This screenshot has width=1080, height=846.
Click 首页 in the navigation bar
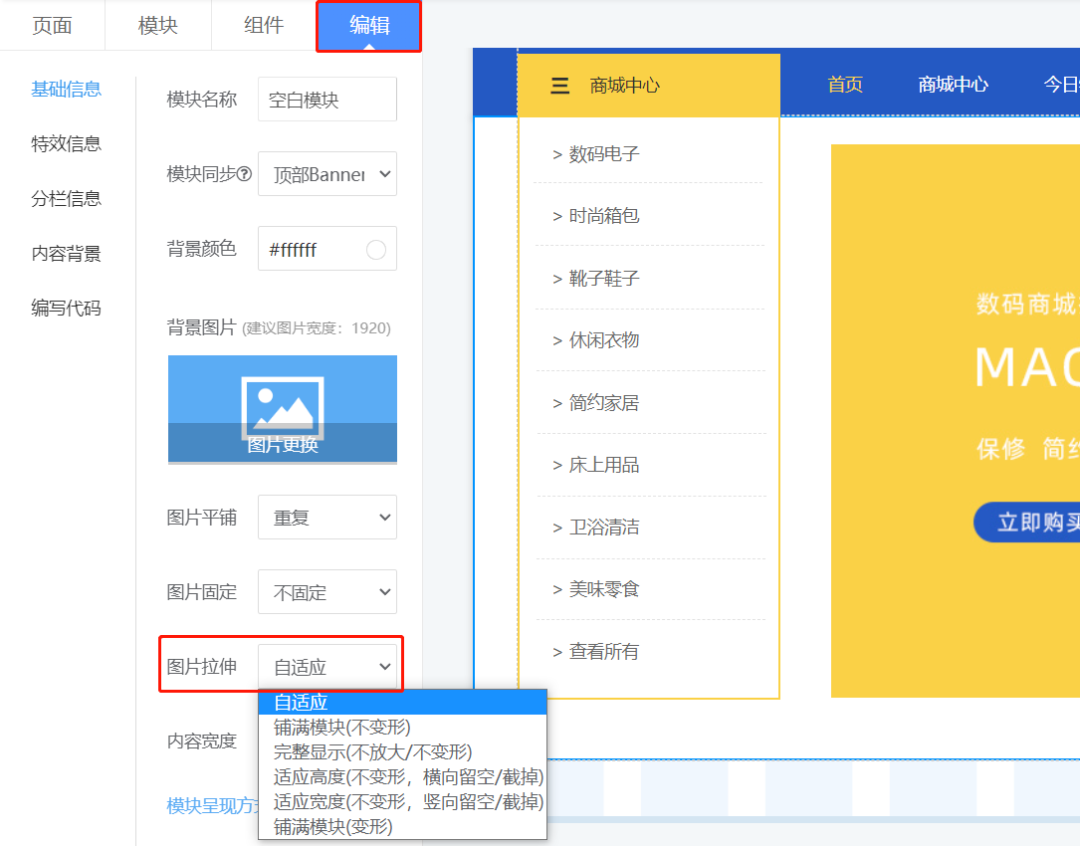845,85
